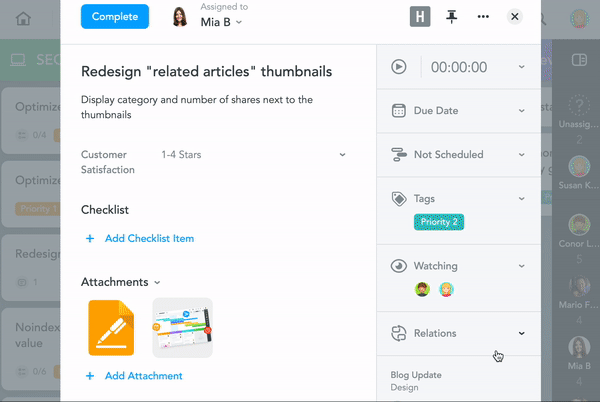Click the Customer Satisfaction field label
The height and width of the screenshot is (402, 600).
(108, 162)
